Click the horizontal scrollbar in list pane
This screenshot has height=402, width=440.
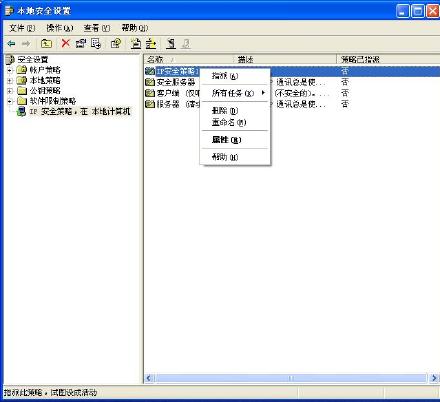pyautogui.click(x=291, y=378)
